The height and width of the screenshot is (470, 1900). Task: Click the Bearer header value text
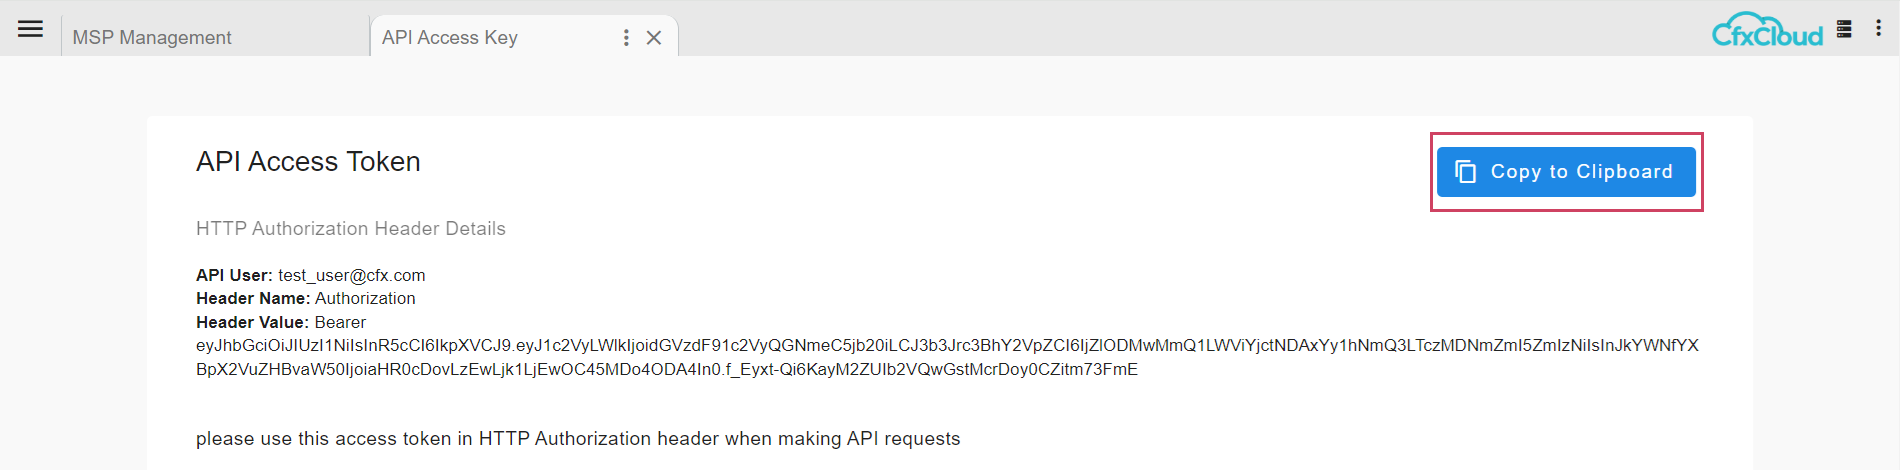[340, 322]
